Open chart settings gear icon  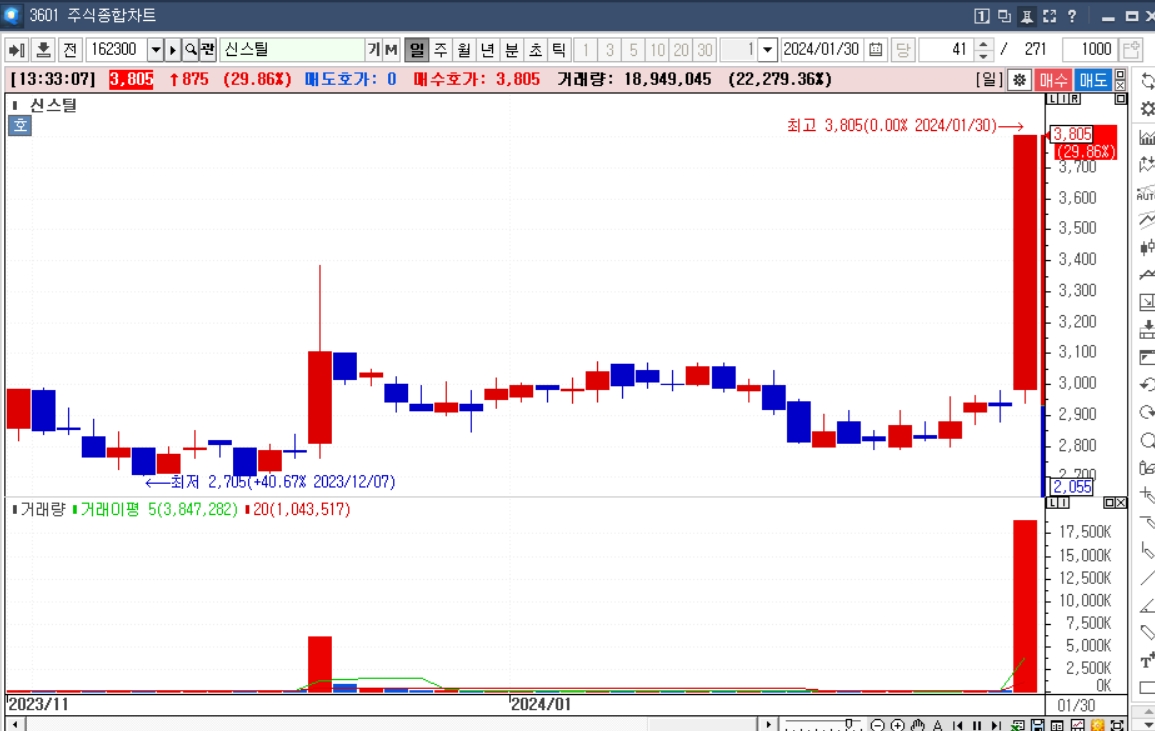click(1019, 80)
